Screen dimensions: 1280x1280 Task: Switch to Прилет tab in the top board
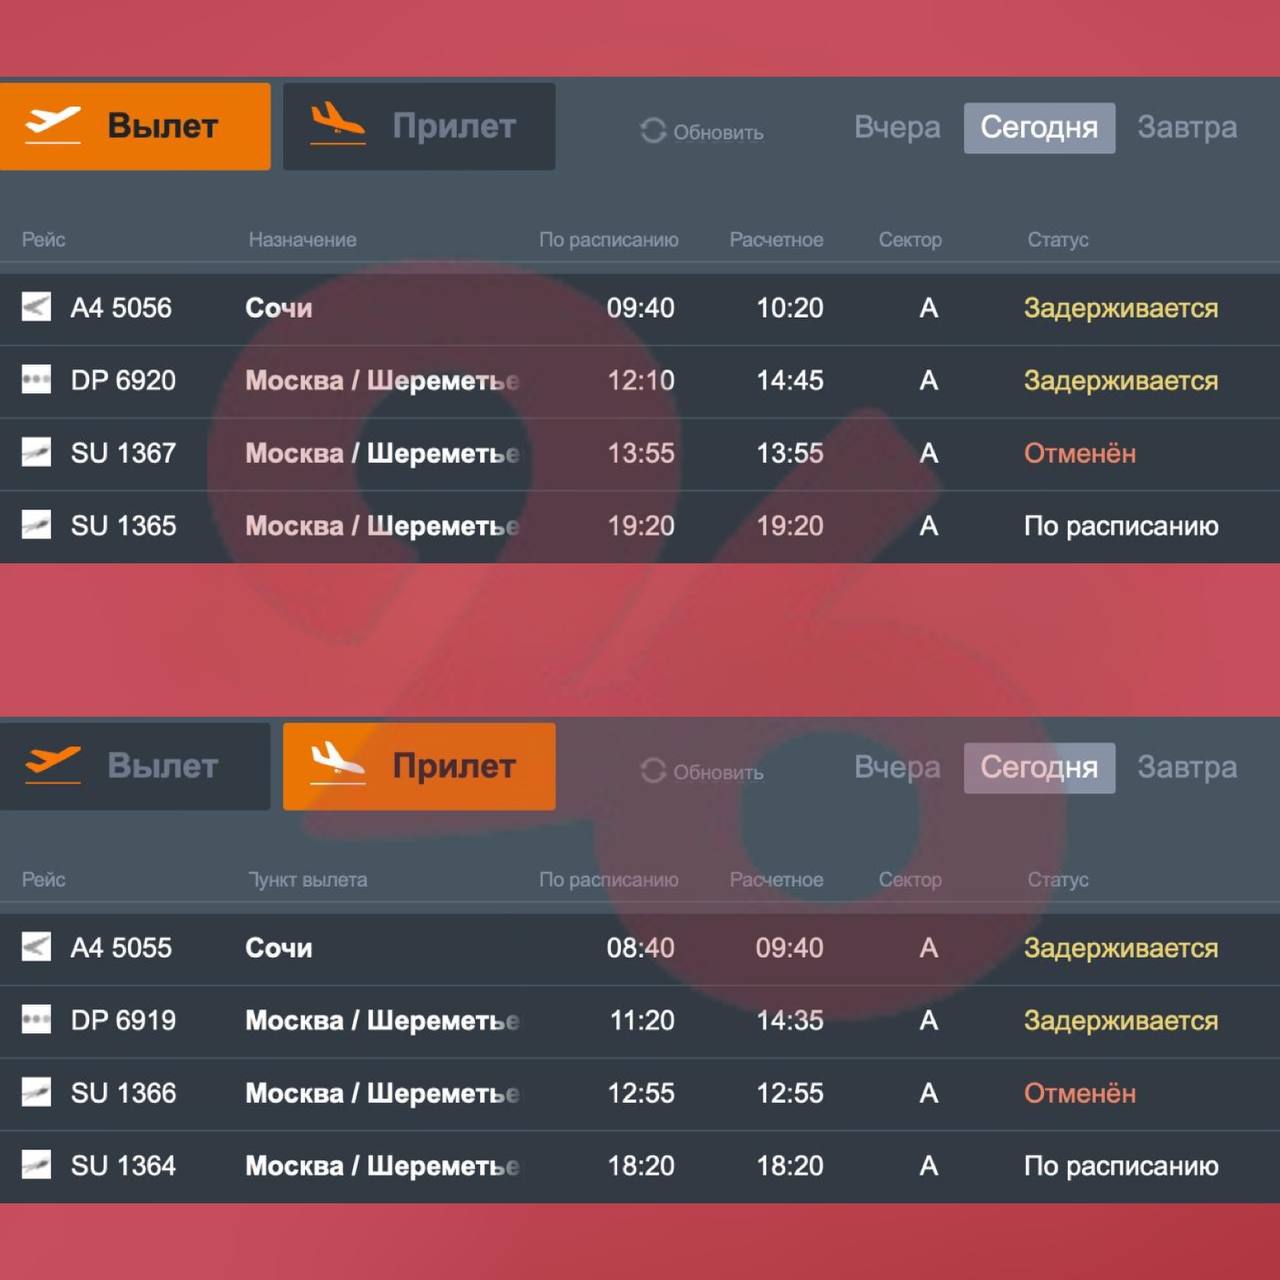pos(419,126)
